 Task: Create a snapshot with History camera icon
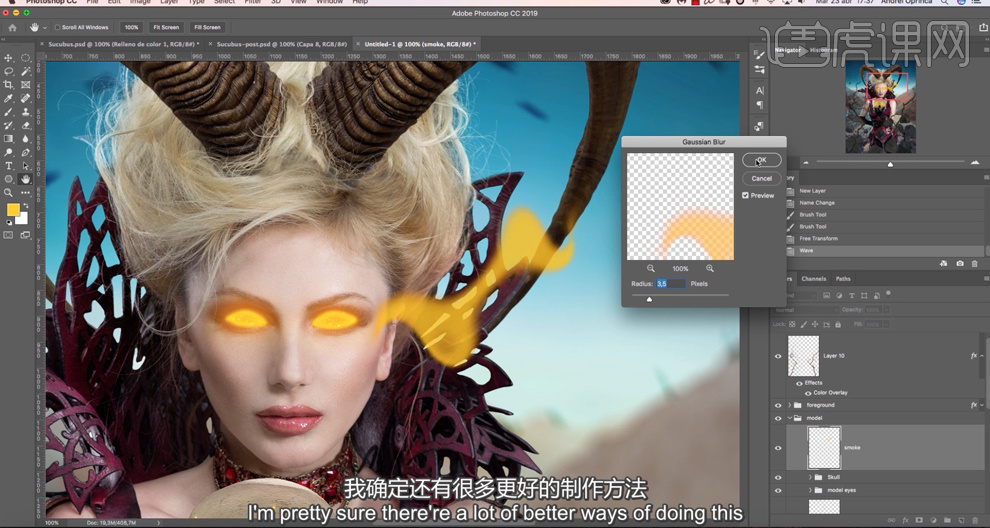(960, 263)
